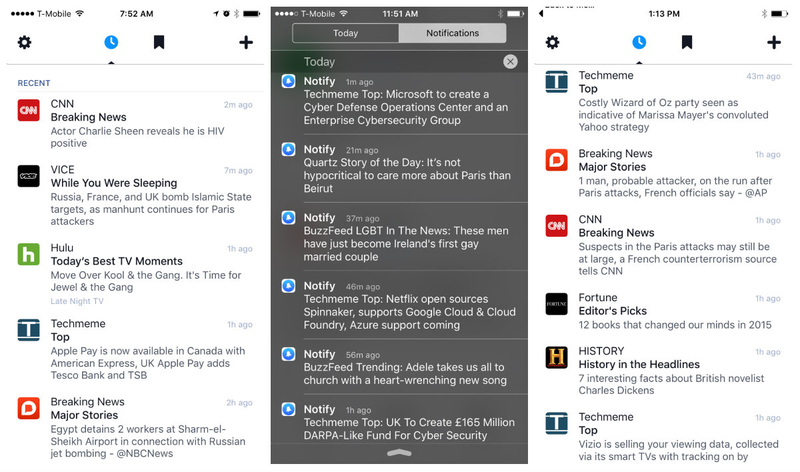Tap HISTORY channel logo icon

click(x=556, y=357)
